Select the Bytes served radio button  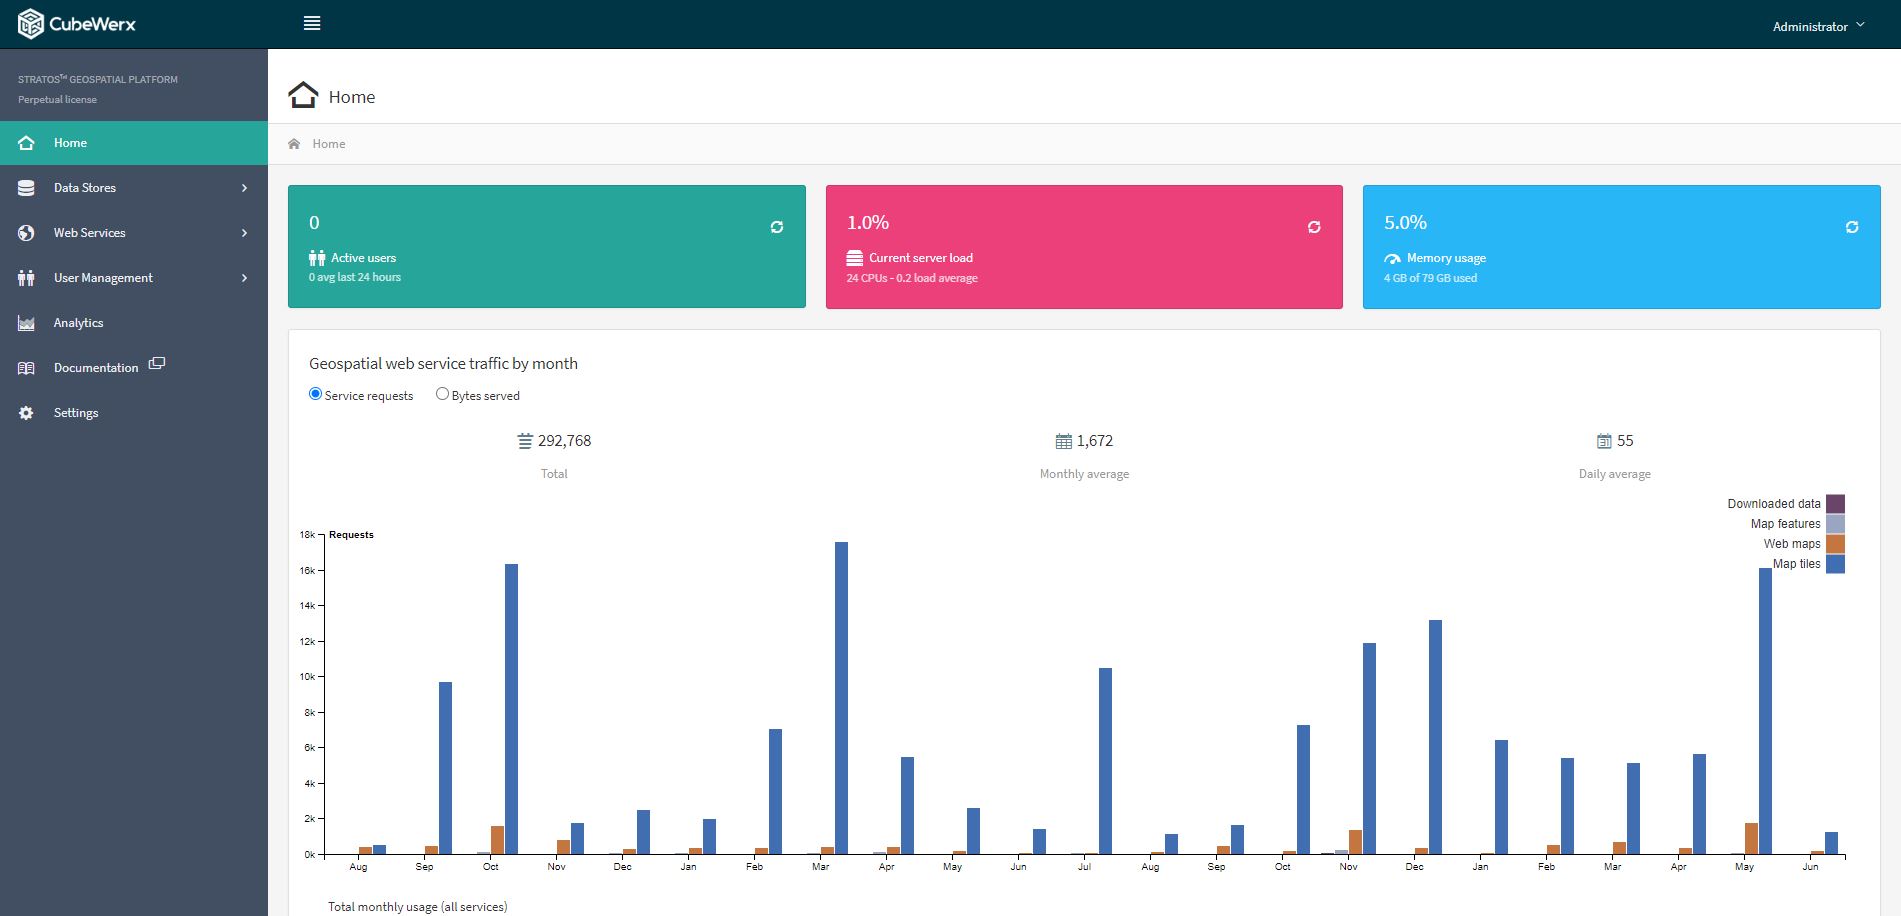[442, 394]
